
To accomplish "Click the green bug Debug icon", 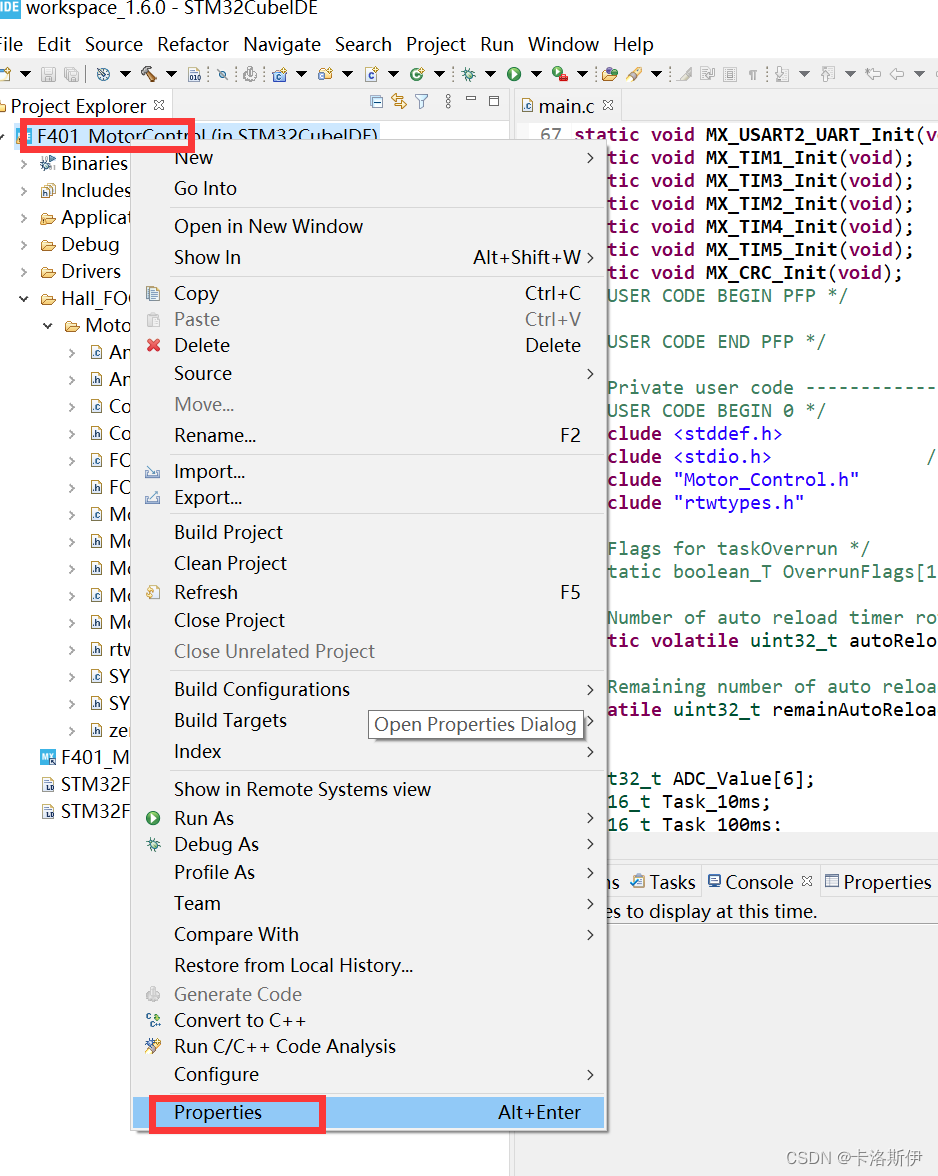I will [x=469, y=74].
